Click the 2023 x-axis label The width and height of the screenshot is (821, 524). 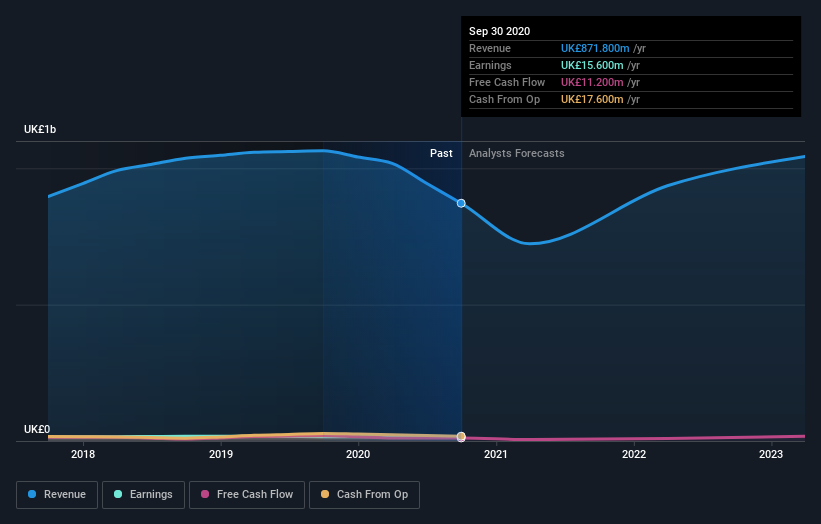click(x=771, y=454)
